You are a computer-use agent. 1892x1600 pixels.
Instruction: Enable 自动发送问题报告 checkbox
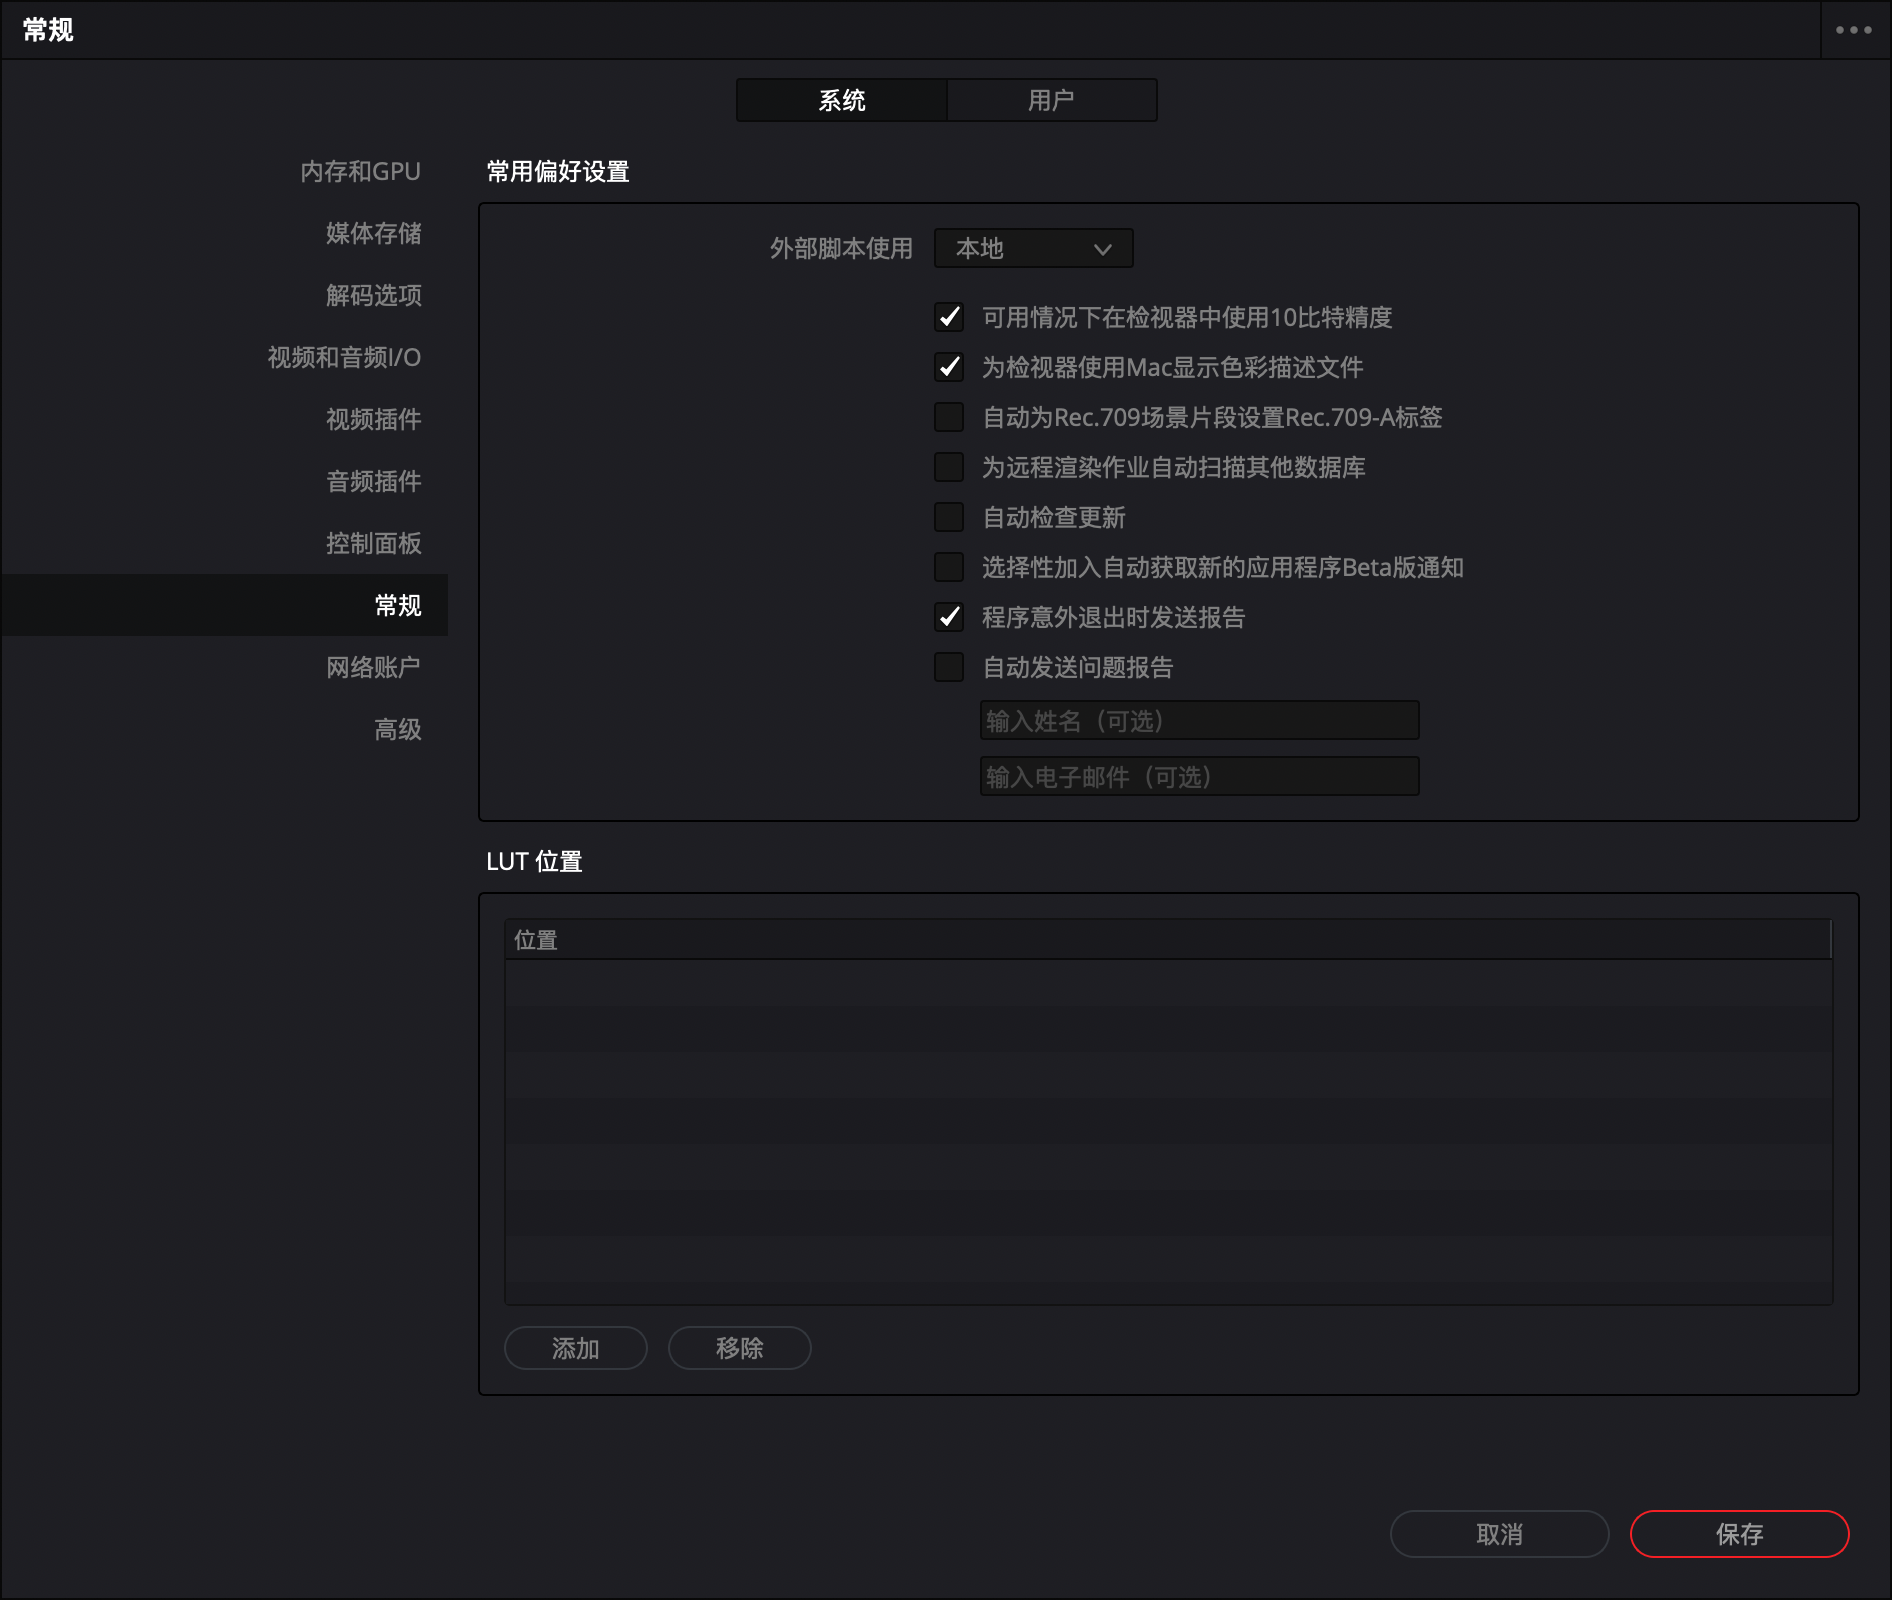[949, 667]
